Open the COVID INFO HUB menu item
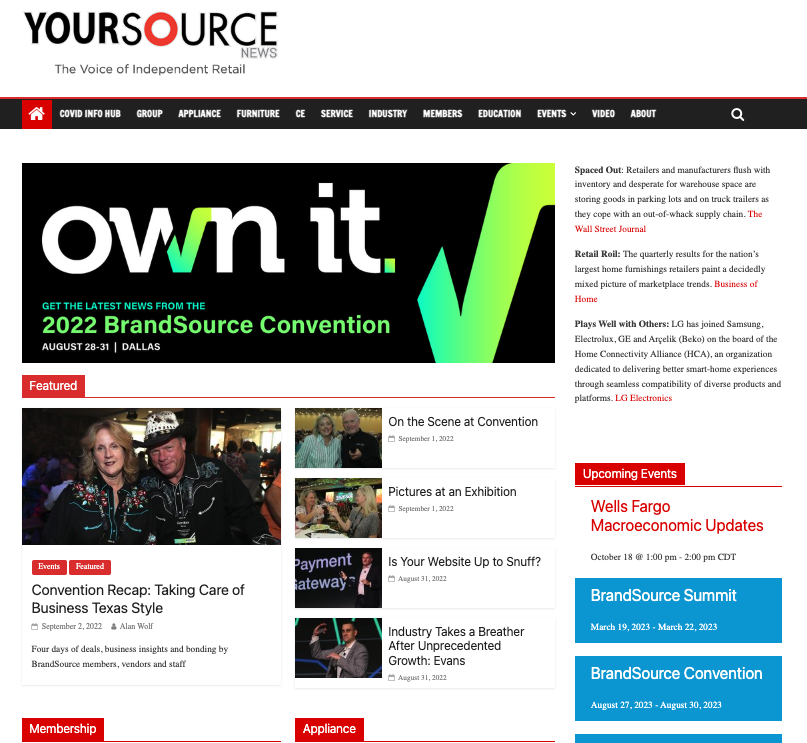This screenshot has height=743, width=807. pos(90,114)
